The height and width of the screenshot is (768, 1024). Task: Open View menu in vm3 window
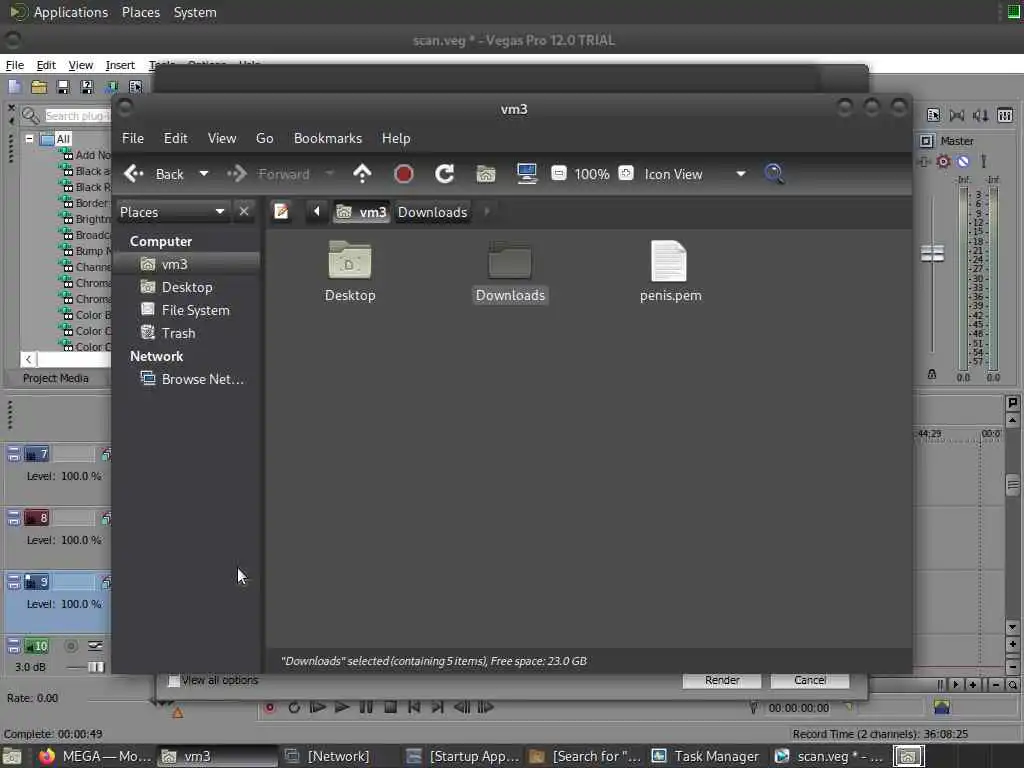tap(222, 138)
